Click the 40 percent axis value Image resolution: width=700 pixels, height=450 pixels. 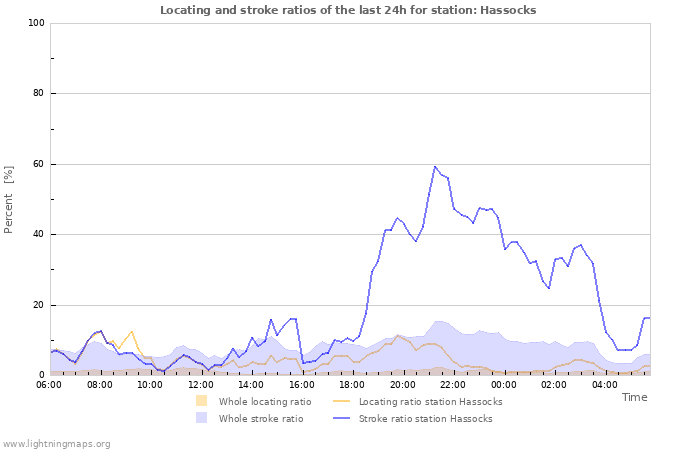pyautogui.click(x=39, y=234)
